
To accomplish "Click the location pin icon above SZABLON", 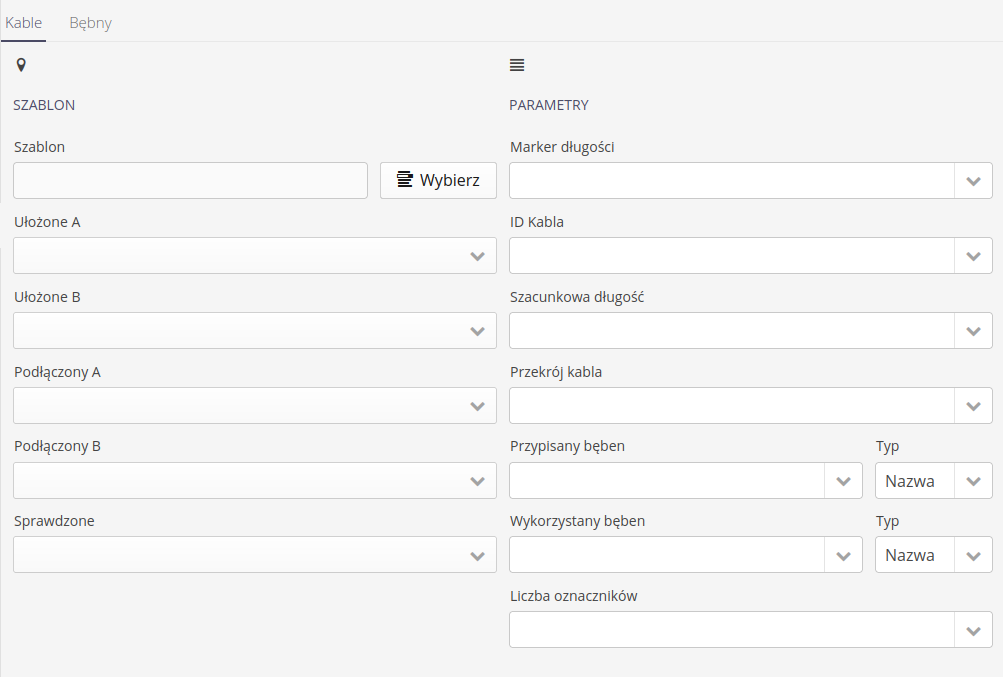I will tap(21, 66).
